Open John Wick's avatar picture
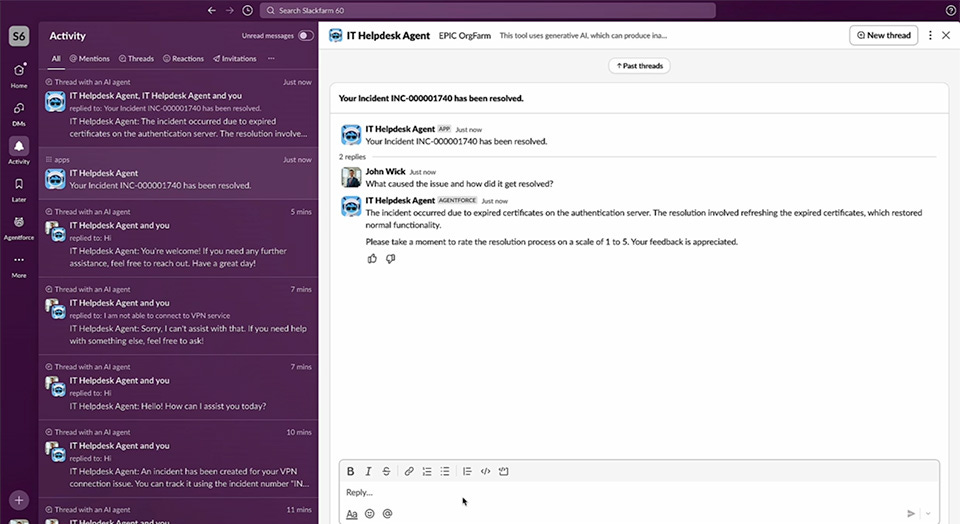This screenshot has width=960, height=524. pyautogui.click(x=351, y=178)
